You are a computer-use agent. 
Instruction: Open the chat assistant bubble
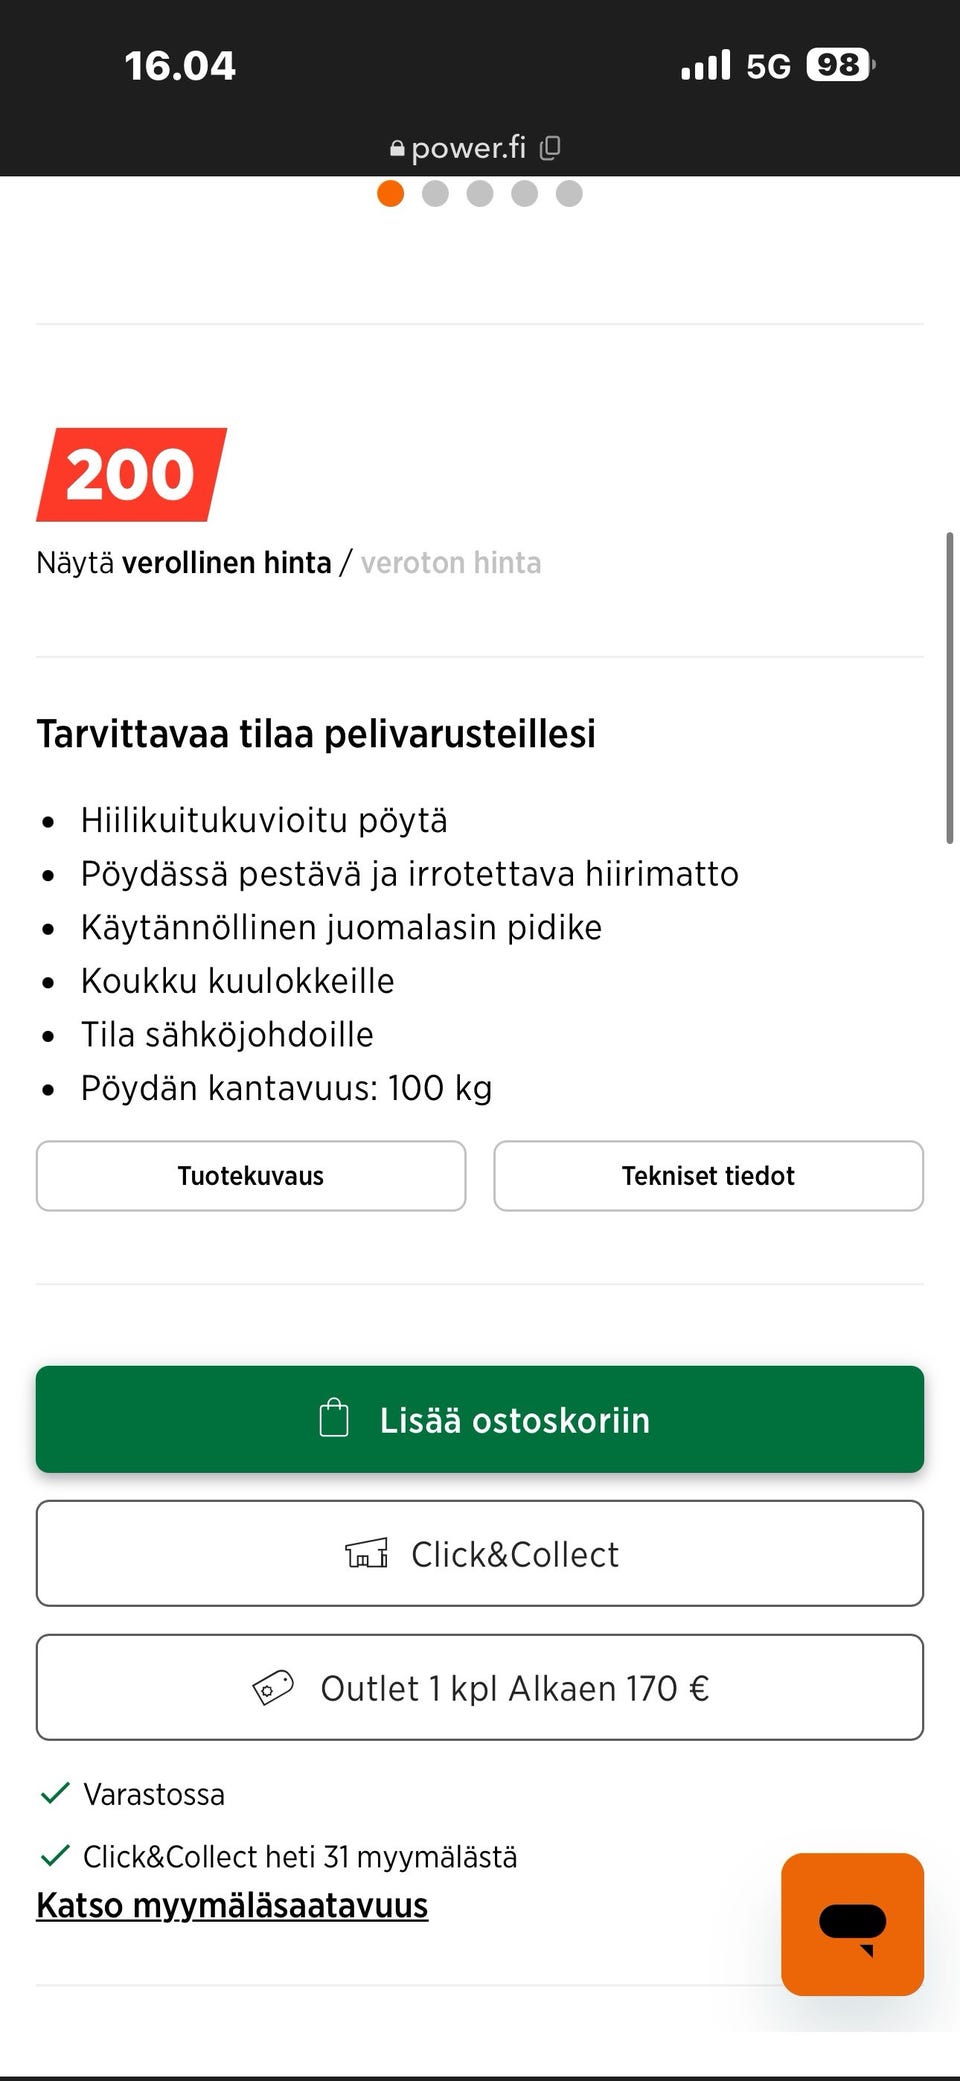851,1922
